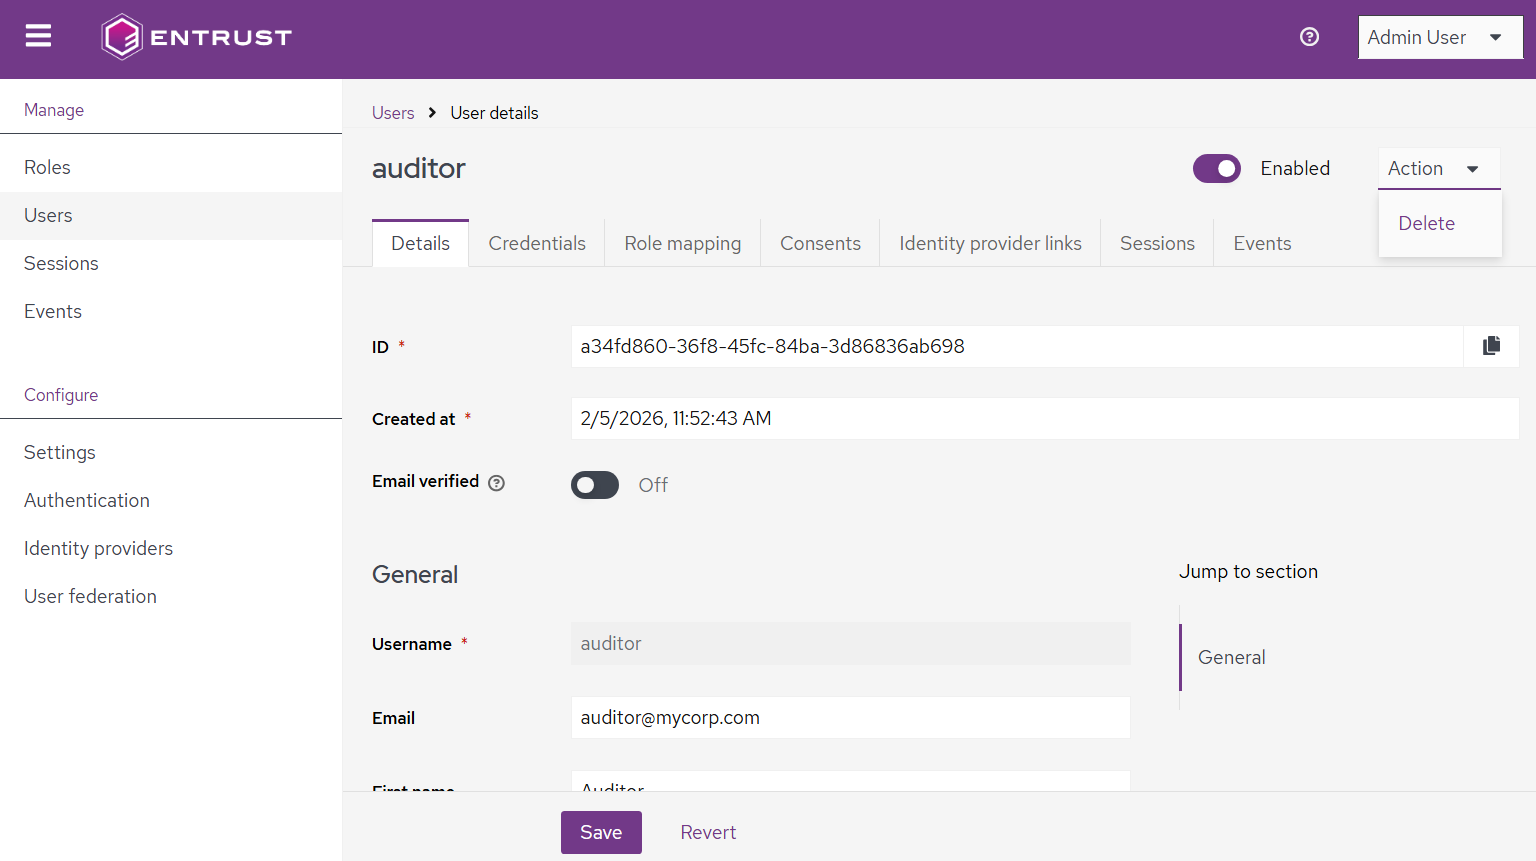Open the hamburger navigation menu

tap(38, 37)
